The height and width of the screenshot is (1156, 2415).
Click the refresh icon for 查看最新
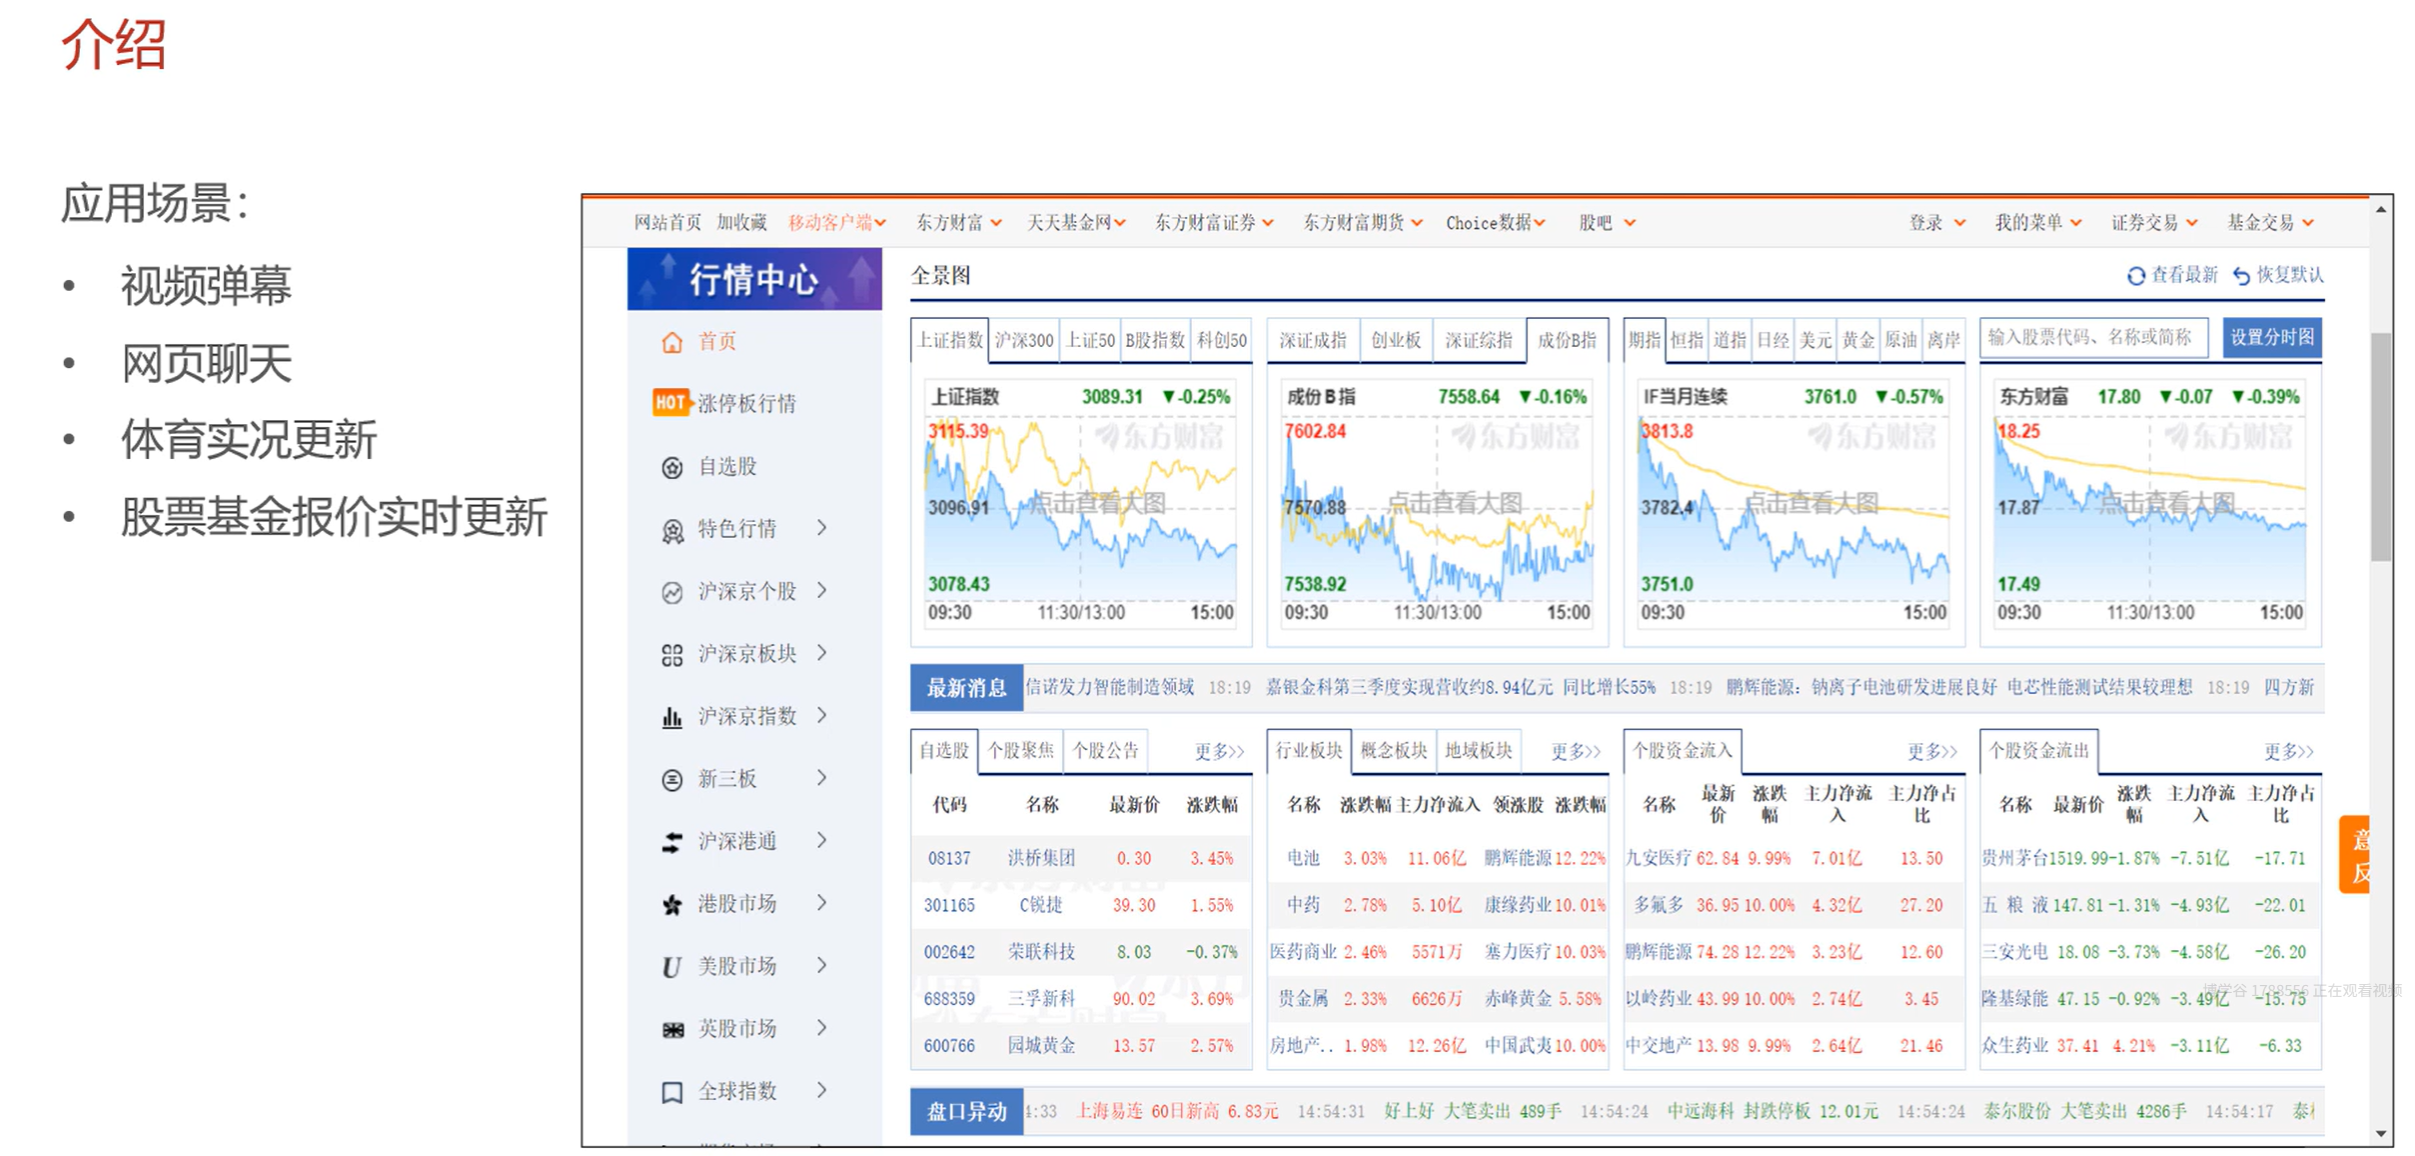[x=2135, y=276]
